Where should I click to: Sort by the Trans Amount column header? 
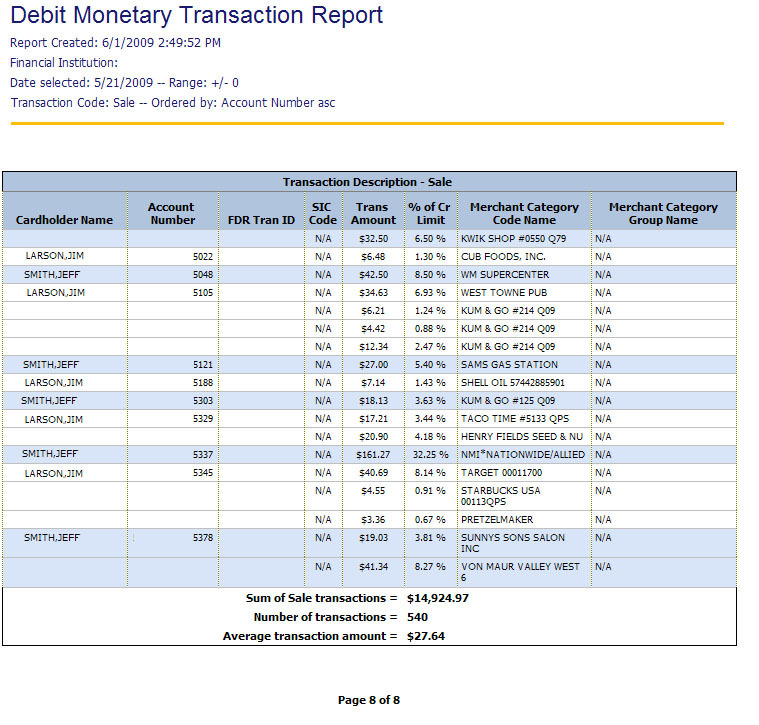coord(374,213)
